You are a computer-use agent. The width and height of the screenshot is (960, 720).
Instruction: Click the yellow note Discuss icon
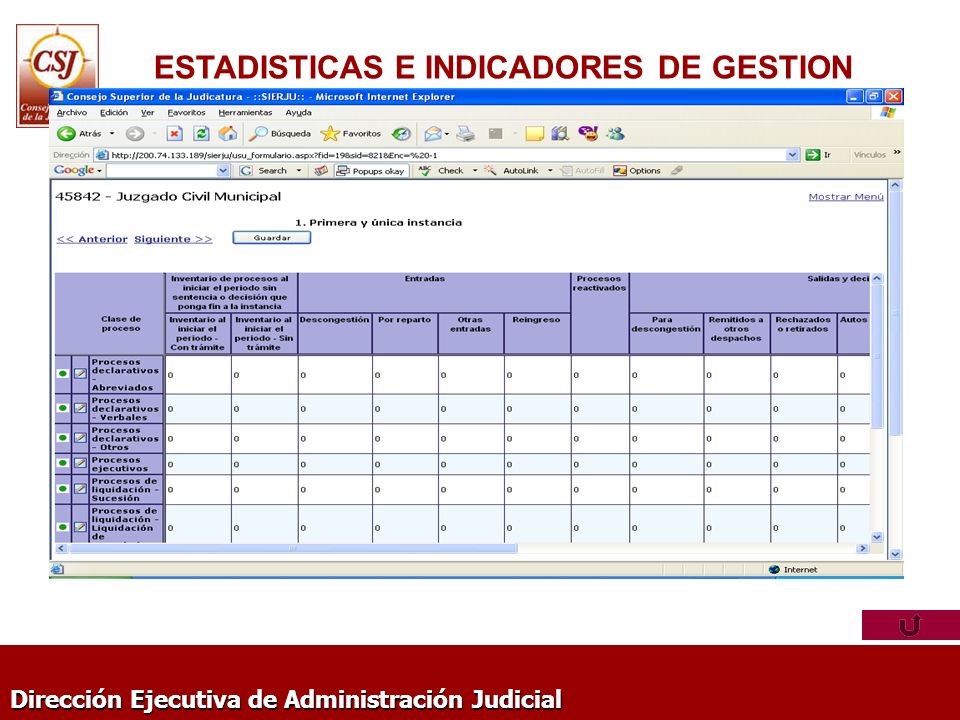[534, 133]
